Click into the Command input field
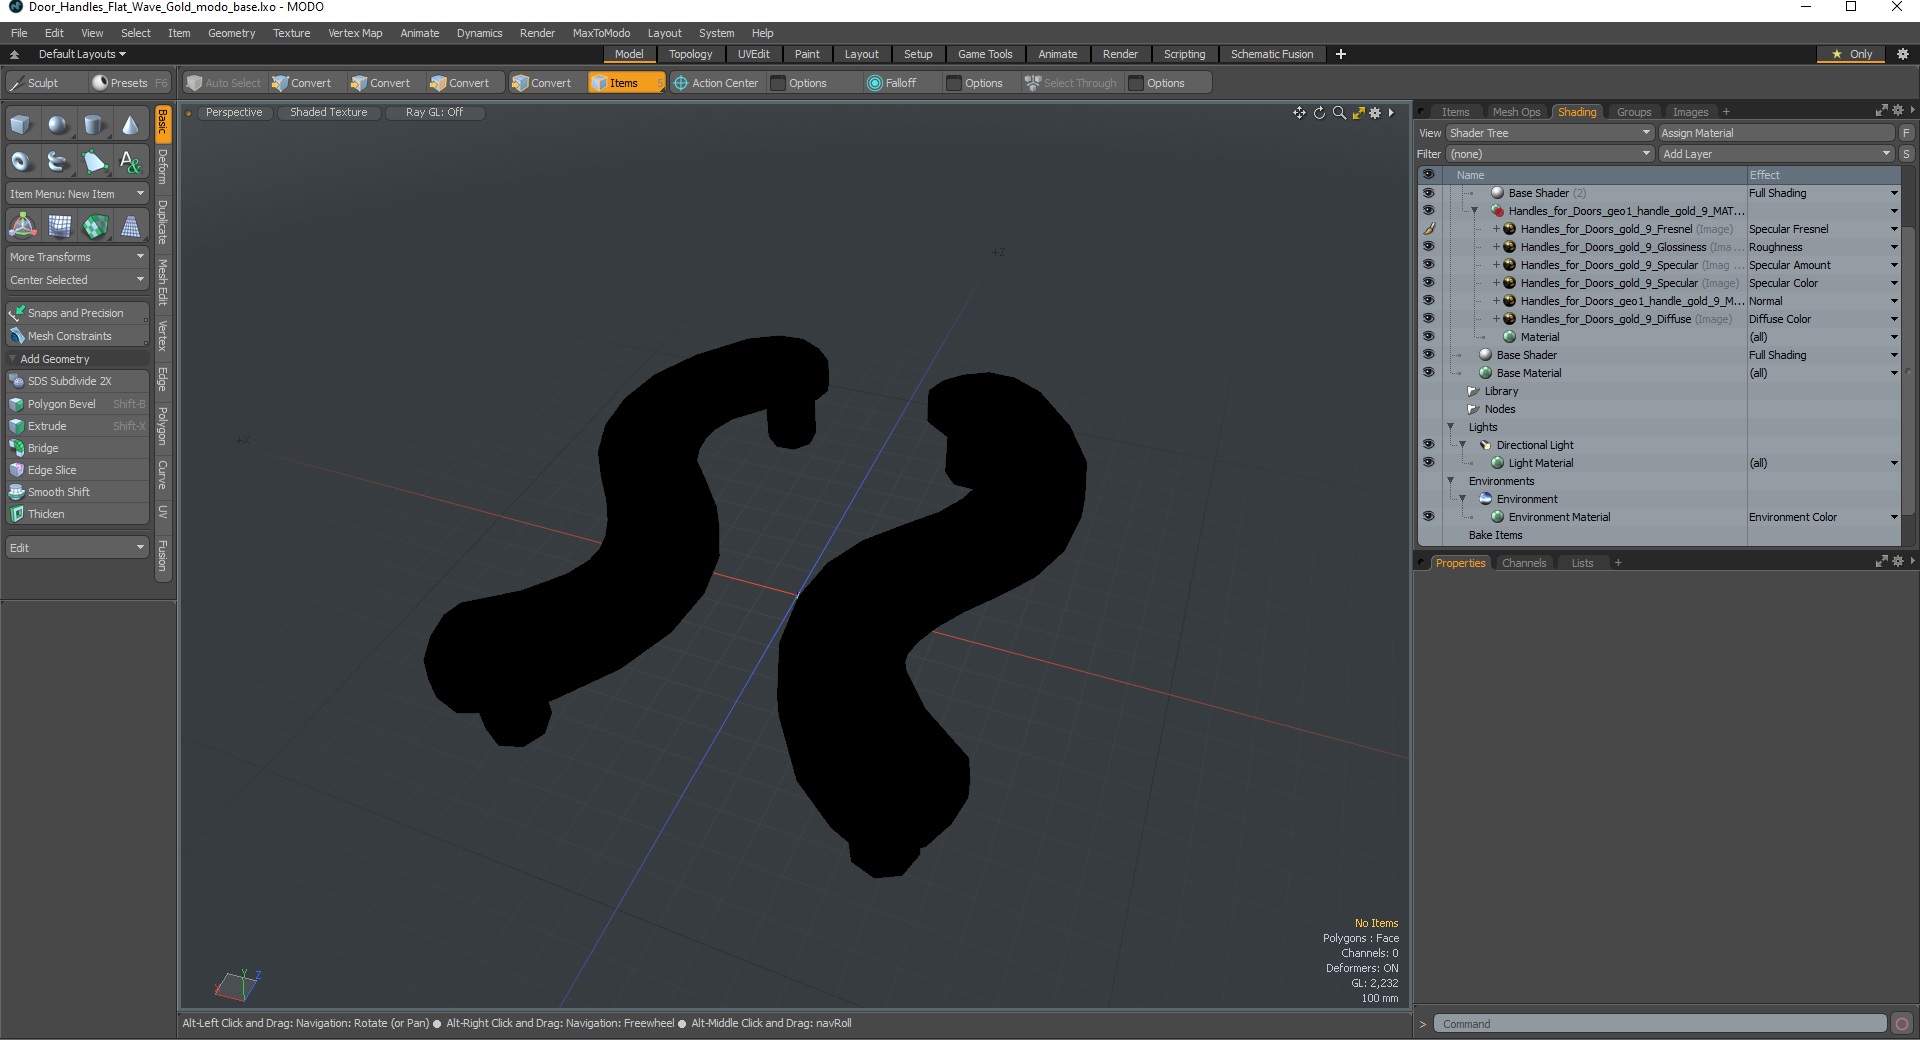This screenshot has width=1920, height=1040. point(1660,1024)
